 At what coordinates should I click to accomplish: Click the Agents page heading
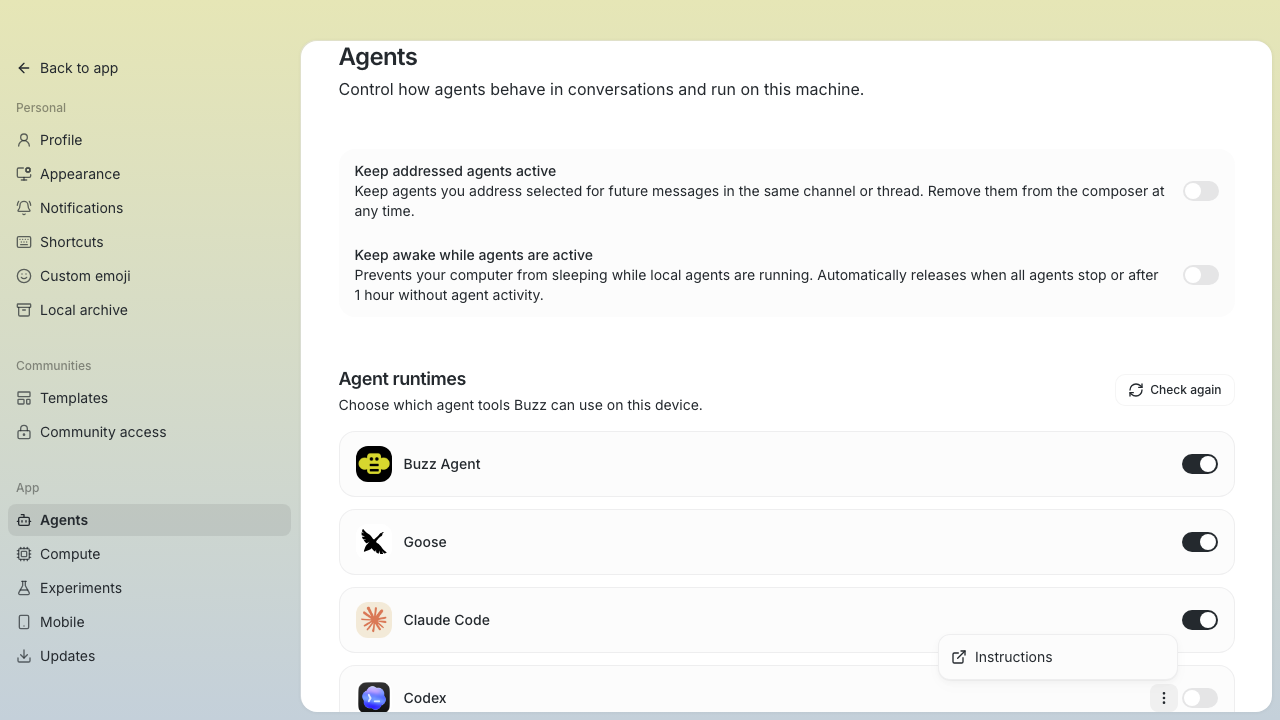coord(378,57)
